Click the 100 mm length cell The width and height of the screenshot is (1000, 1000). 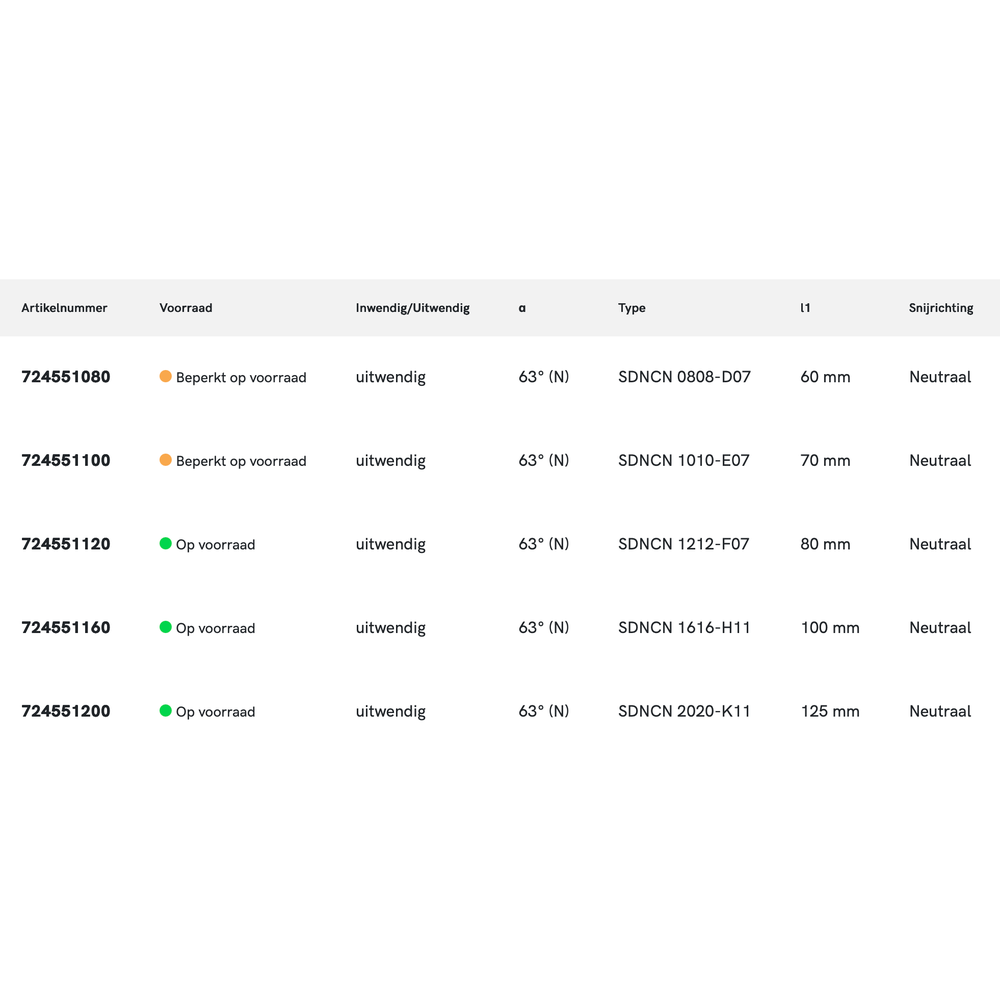(830, 628)
